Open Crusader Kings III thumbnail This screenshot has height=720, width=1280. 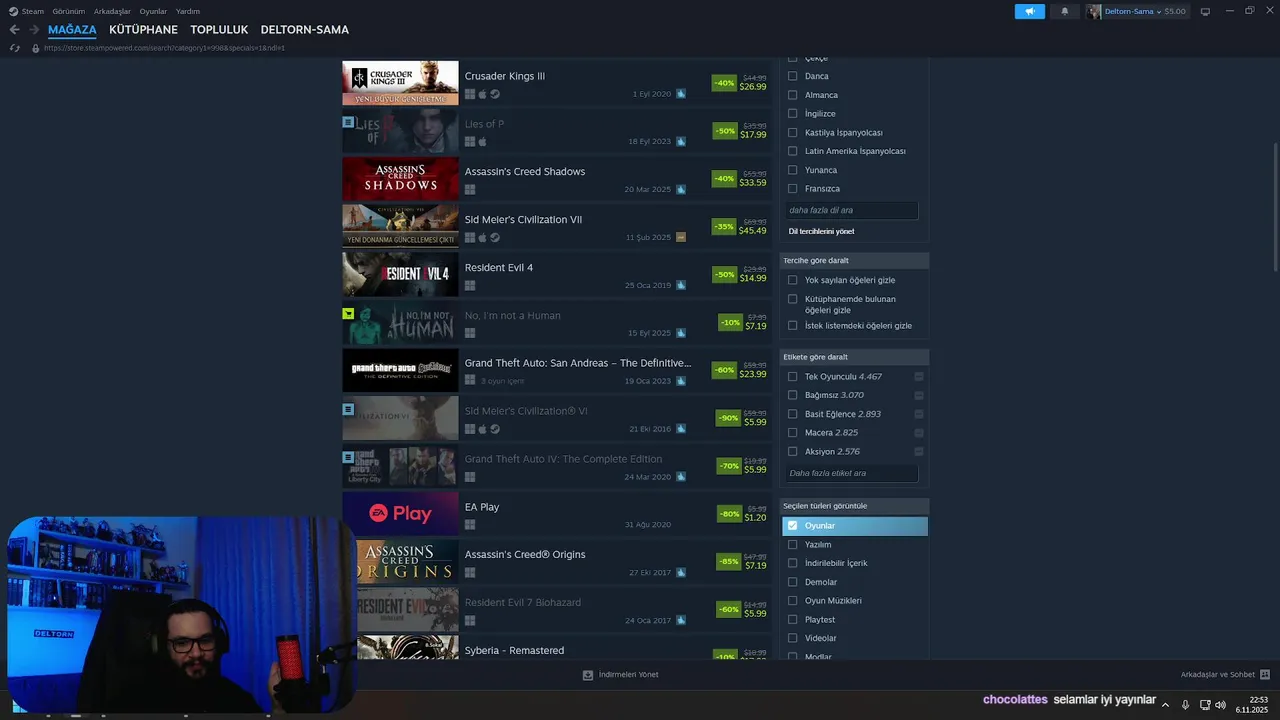pos(400,83)
